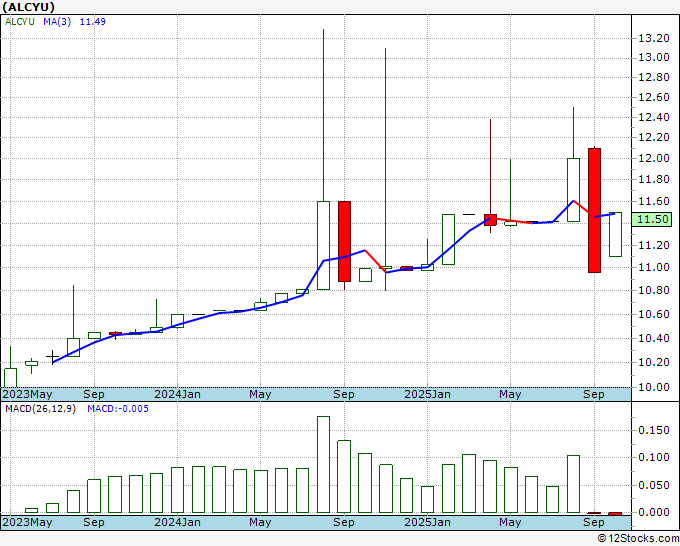Click the 13.20 price axis value
Image resolution: width=680 pixels, height=546 pixels.
coord(654,38)
